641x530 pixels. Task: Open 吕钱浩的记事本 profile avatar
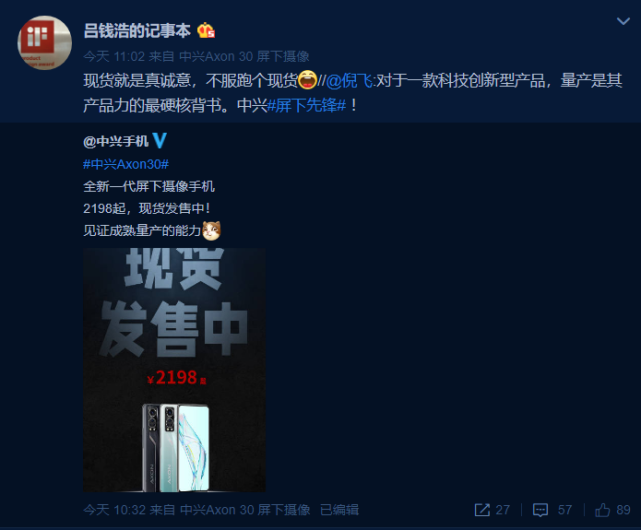45,43
